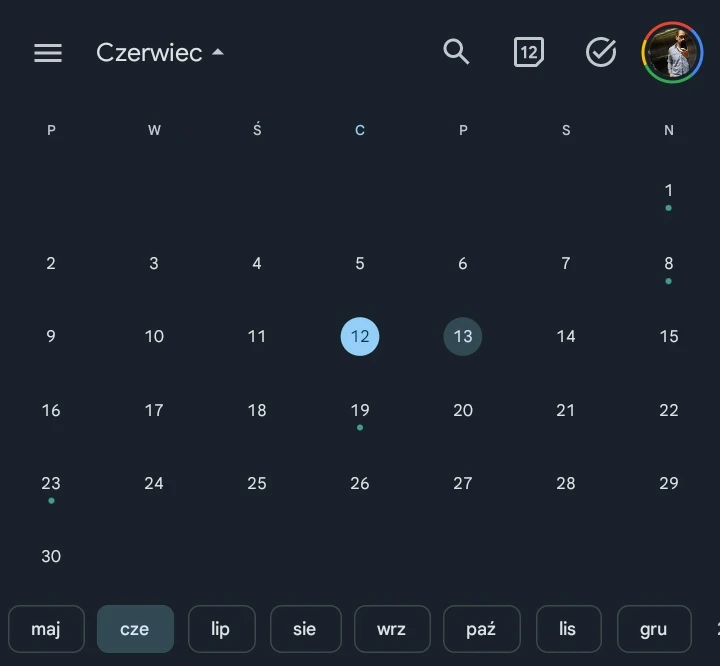Go to the sie month

coord(304,629)
